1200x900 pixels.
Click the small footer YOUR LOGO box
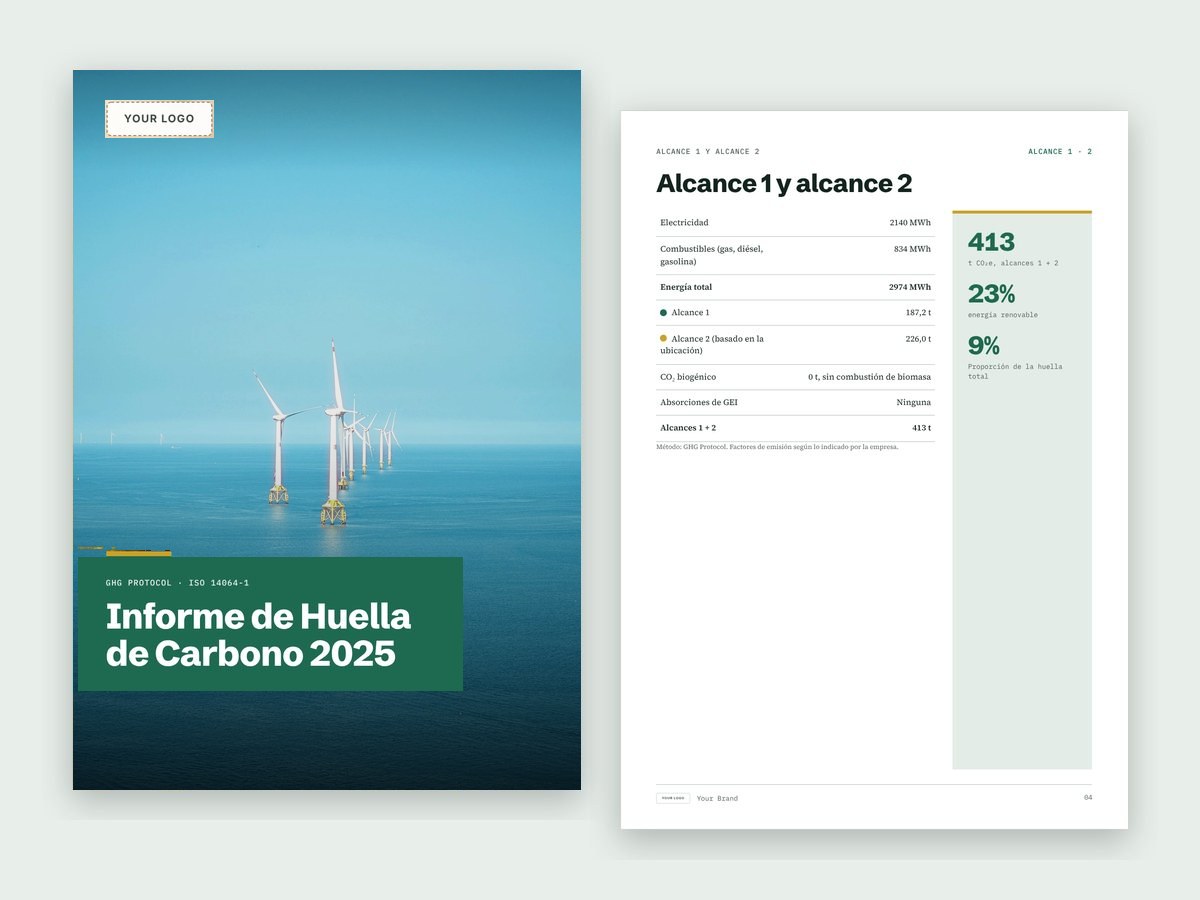tap(673, 798)
